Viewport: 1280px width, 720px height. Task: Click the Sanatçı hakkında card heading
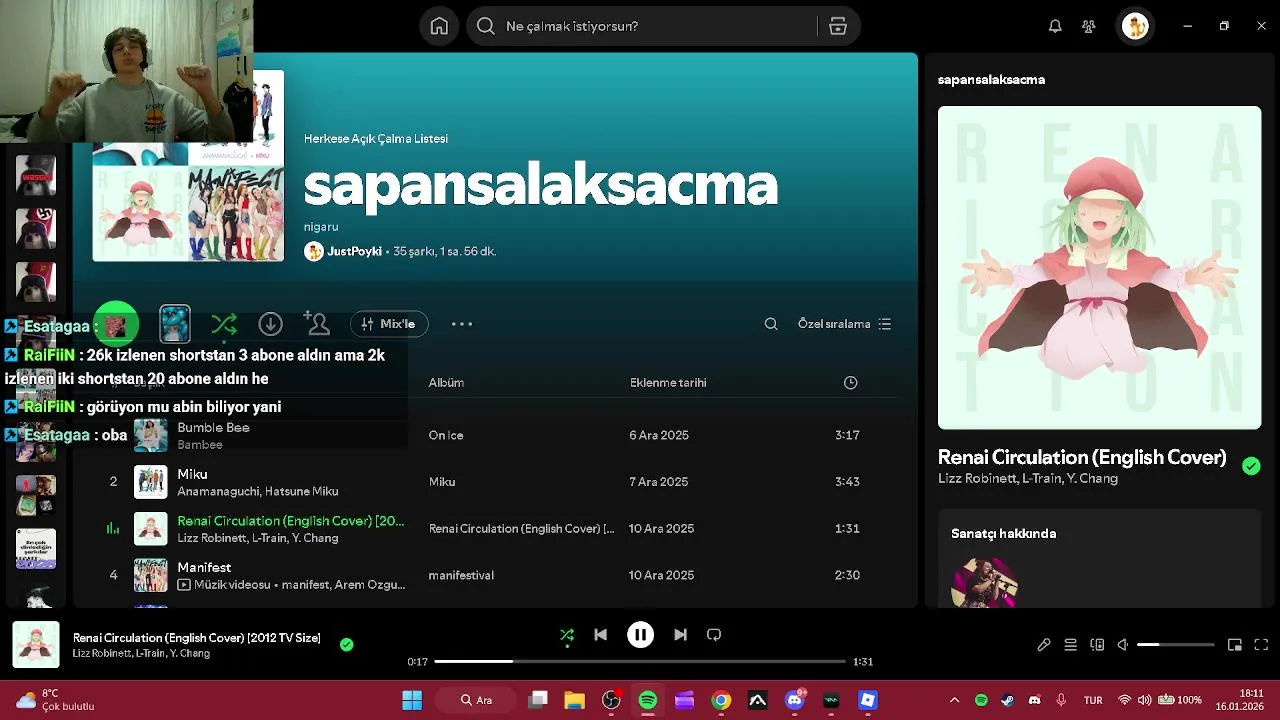(x=1003, y=533)
